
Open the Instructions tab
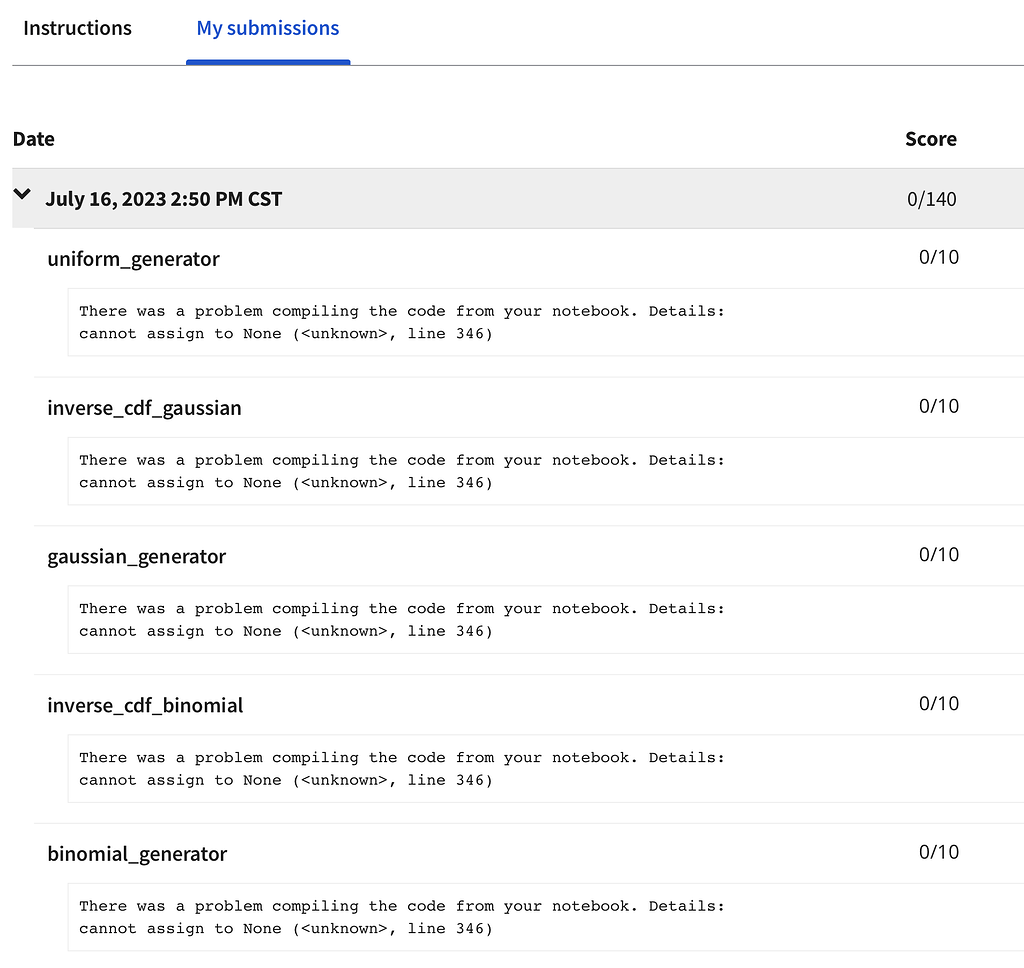tap(77, 29)
